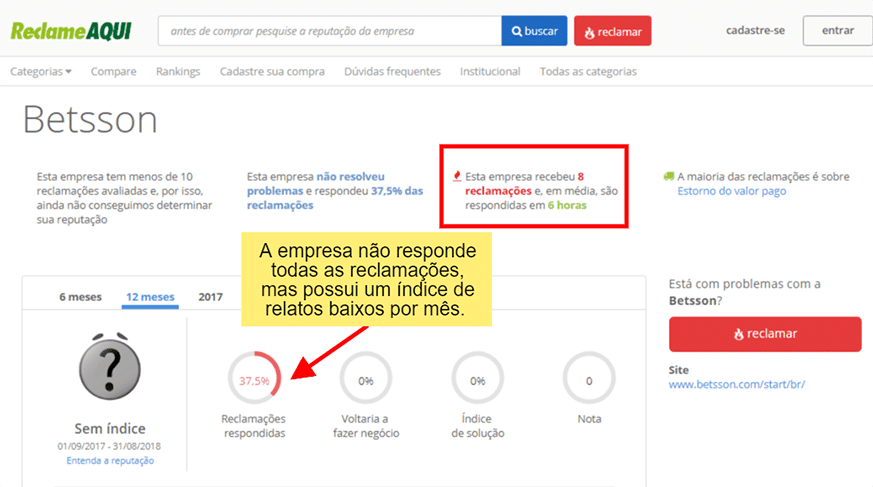Click the blue buscar button
This screenshot has height=487, width=873.
coord(534,31)
